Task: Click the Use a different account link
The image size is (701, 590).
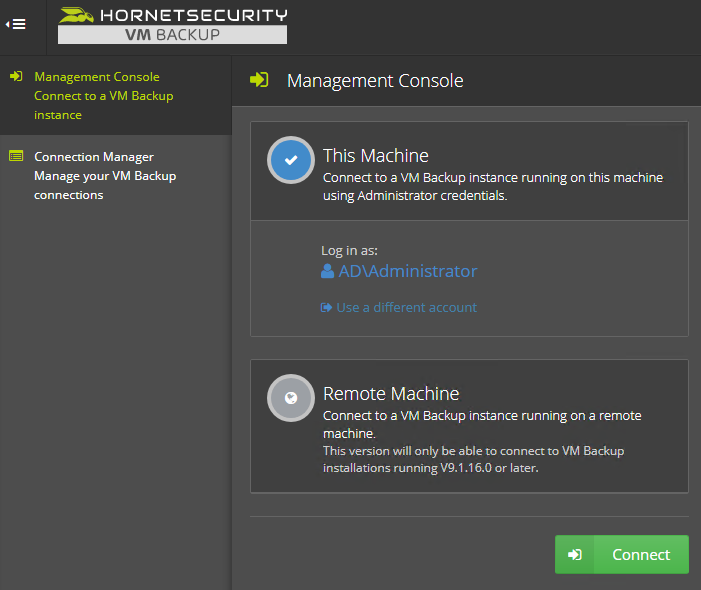Action: 406,308
